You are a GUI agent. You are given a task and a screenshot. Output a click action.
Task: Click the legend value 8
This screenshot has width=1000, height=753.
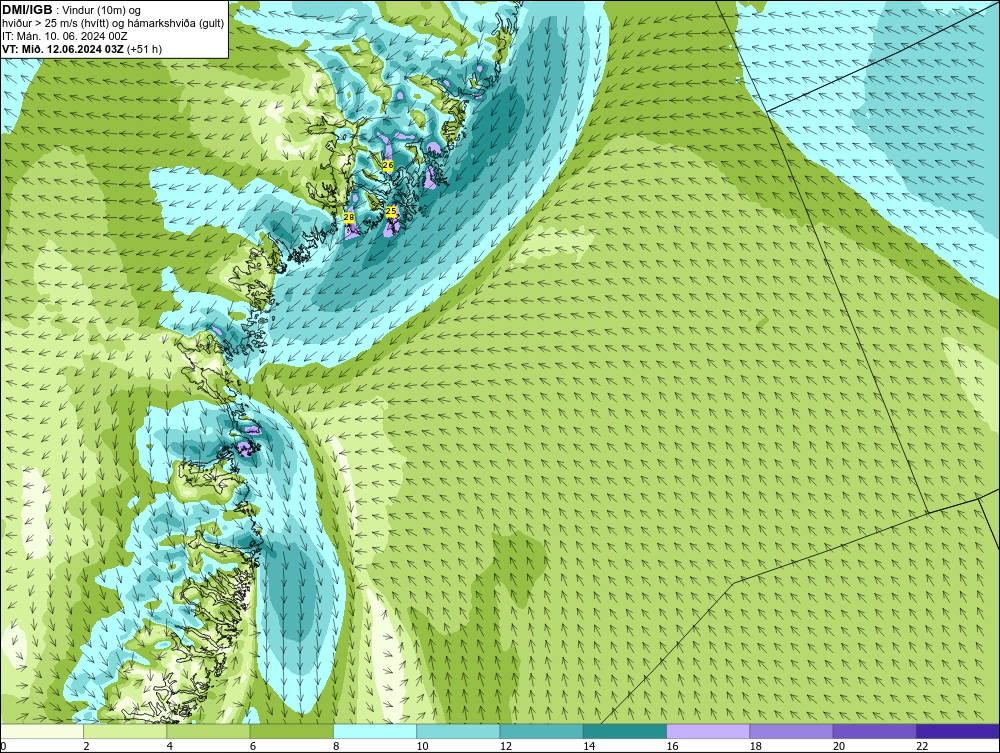click(x=336, y=746)
